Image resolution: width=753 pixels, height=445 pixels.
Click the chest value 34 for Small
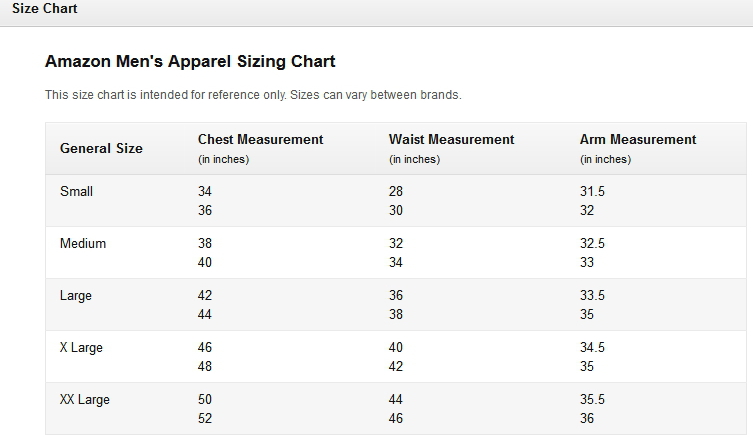[x=205, y=192]
